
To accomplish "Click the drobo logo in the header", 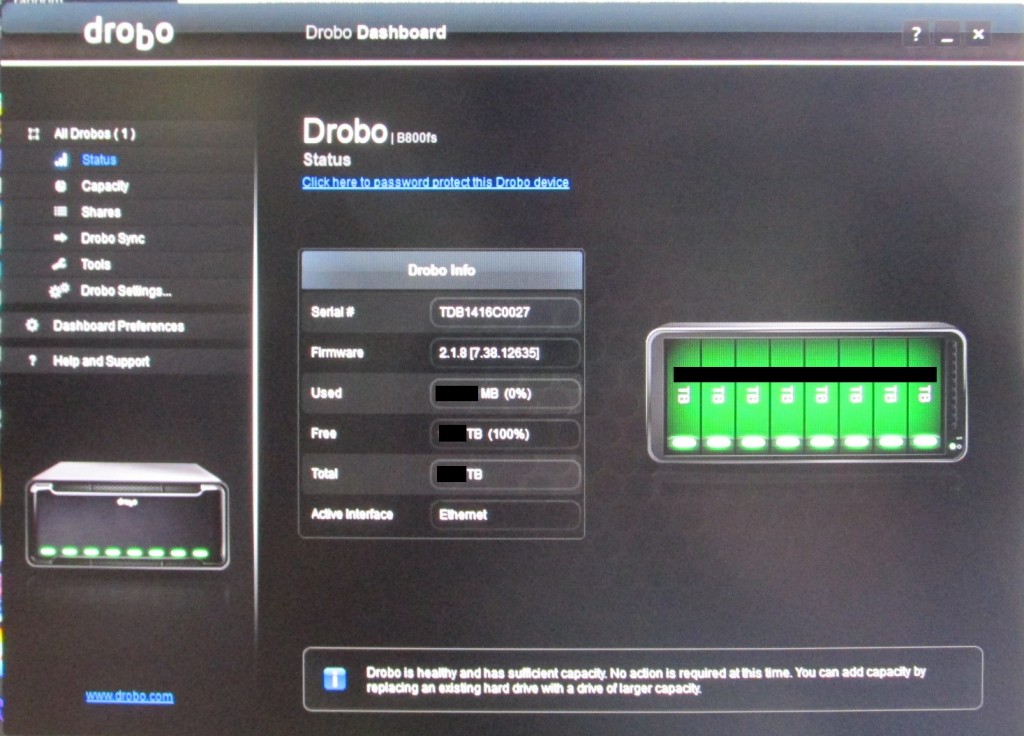I will pos(129,33).
